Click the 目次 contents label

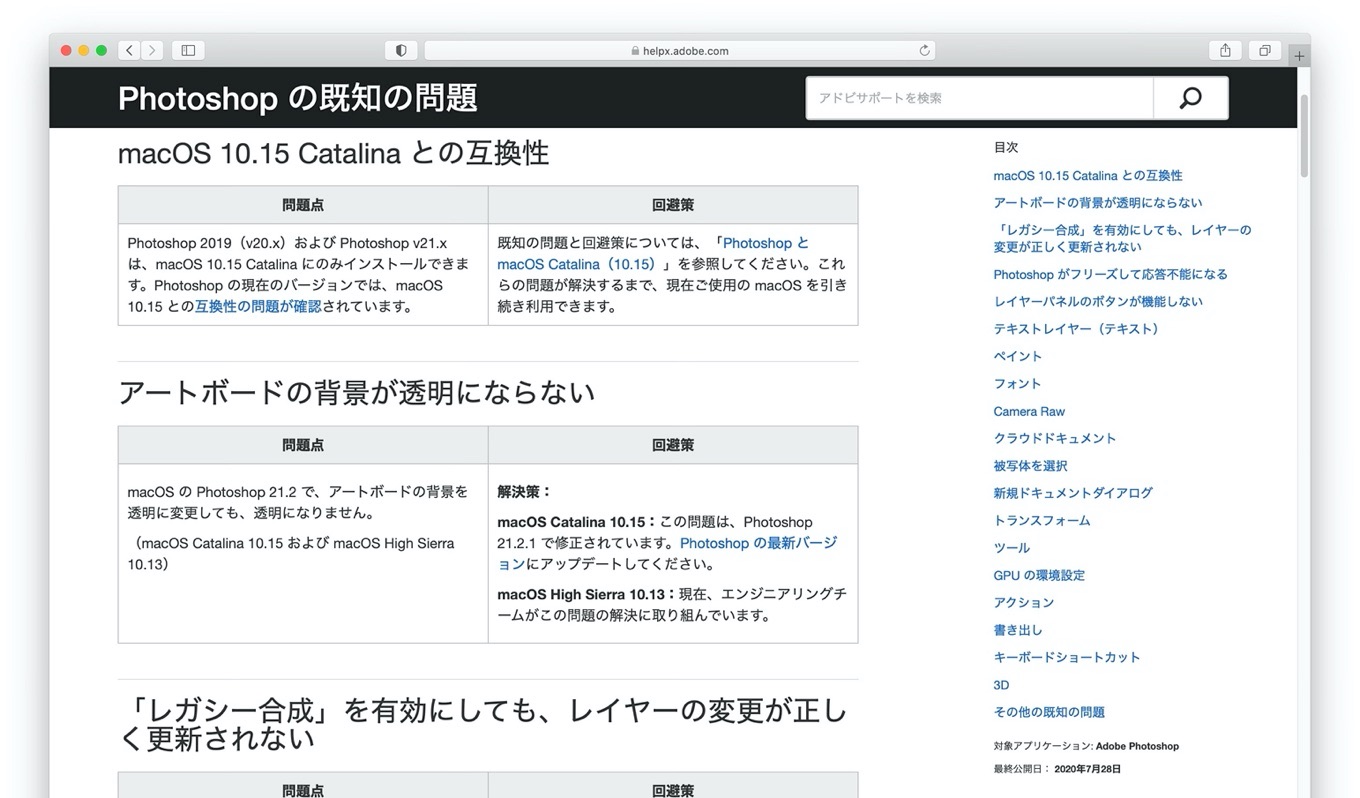(1006, 147)
